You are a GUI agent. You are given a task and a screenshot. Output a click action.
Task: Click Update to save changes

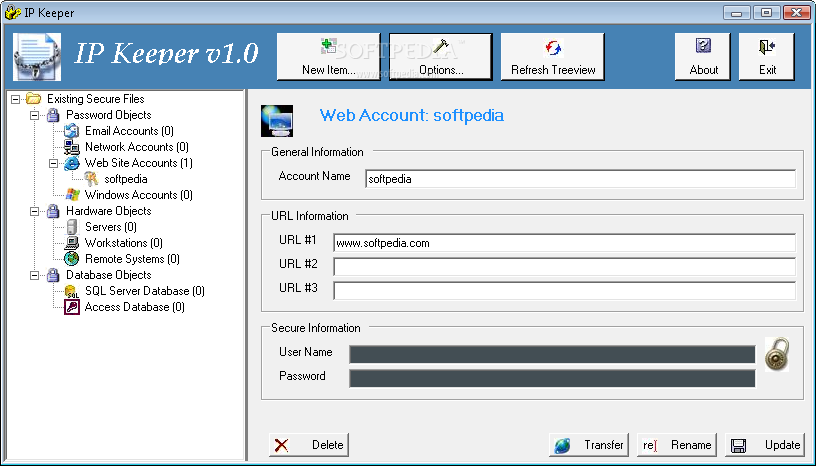764,445
